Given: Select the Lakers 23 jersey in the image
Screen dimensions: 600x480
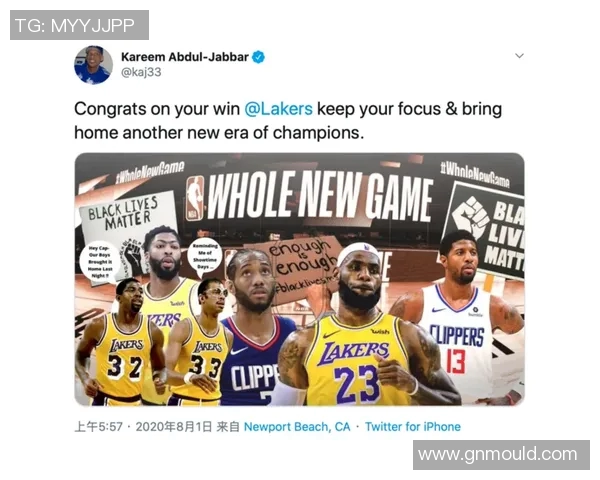Looking at the screenshot, I should [356, 362].
